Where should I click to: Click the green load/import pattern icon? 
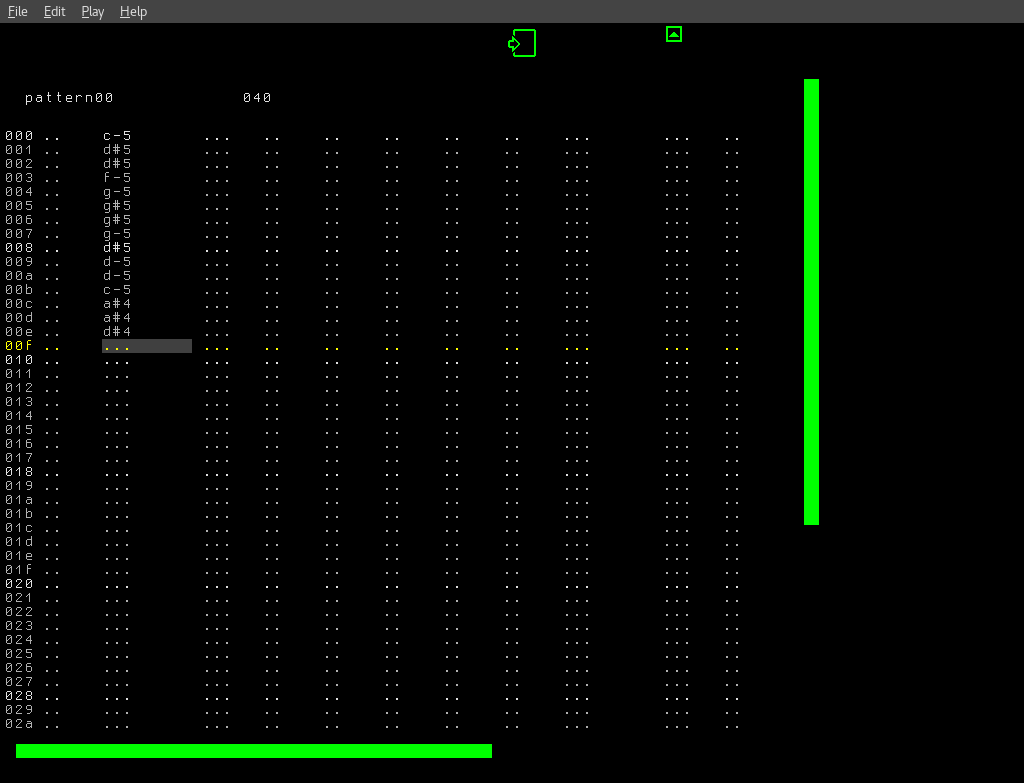click(x=522, y=43)
